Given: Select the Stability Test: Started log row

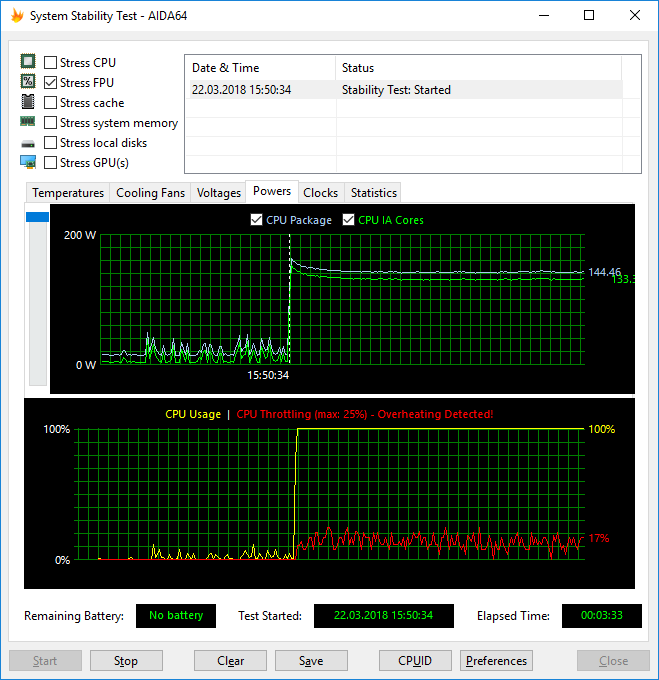Looking at the screenshot, I should click(405, 90).
